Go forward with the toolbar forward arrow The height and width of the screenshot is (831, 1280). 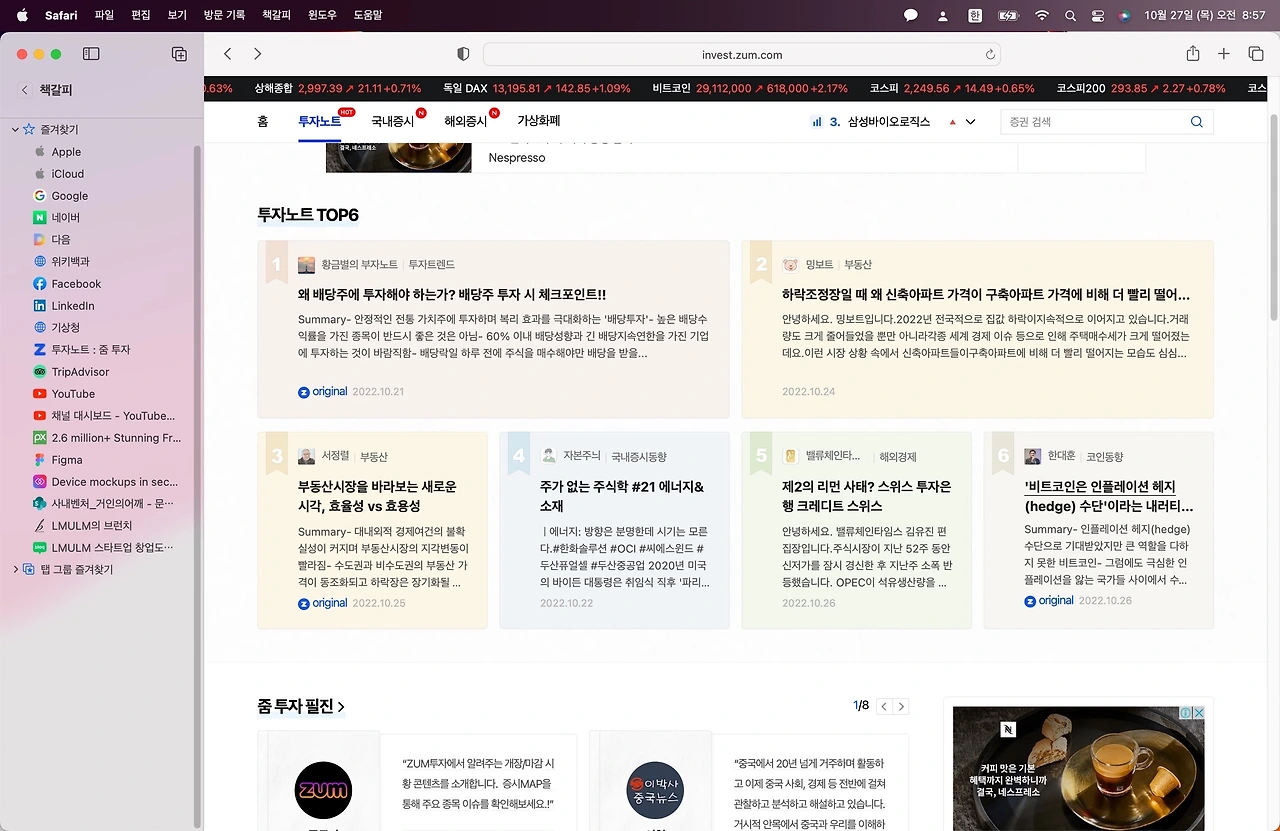[x=257, y=54]
